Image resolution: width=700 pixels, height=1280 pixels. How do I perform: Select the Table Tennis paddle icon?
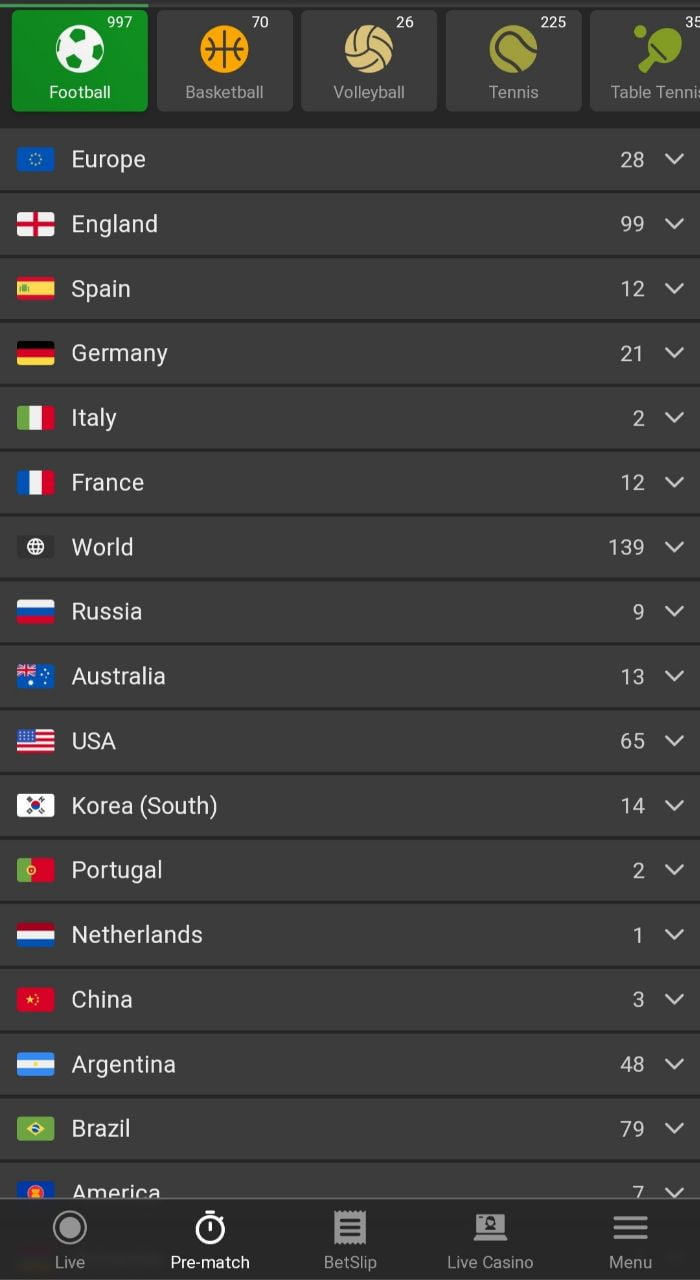click(x=657, y=48)
